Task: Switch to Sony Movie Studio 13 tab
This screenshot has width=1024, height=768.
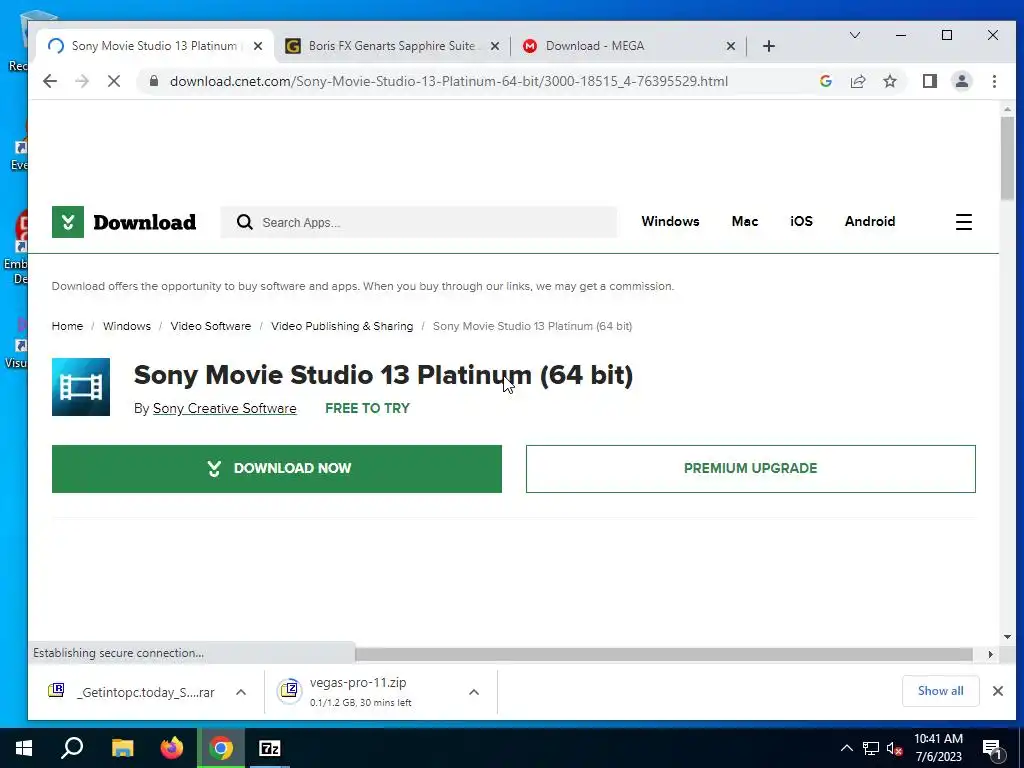Action: pyautogui.click(x=153, y=46)
